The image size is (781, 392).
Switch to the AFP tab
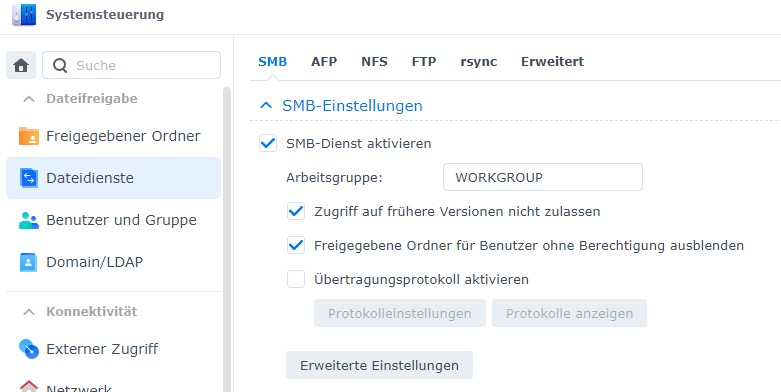click(x=324, y=62)
